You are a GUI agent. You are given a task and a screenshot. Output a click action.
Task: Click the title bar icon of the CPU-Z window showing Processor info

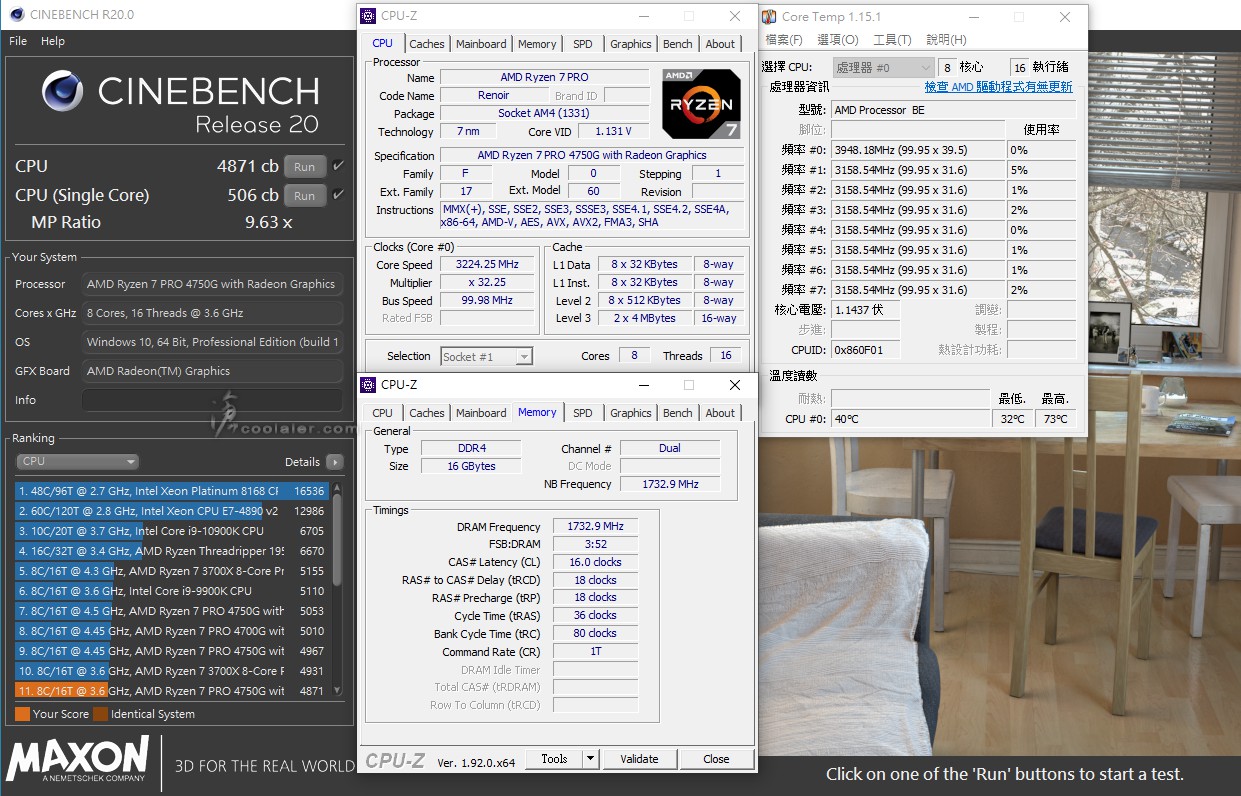pos(370,16)
